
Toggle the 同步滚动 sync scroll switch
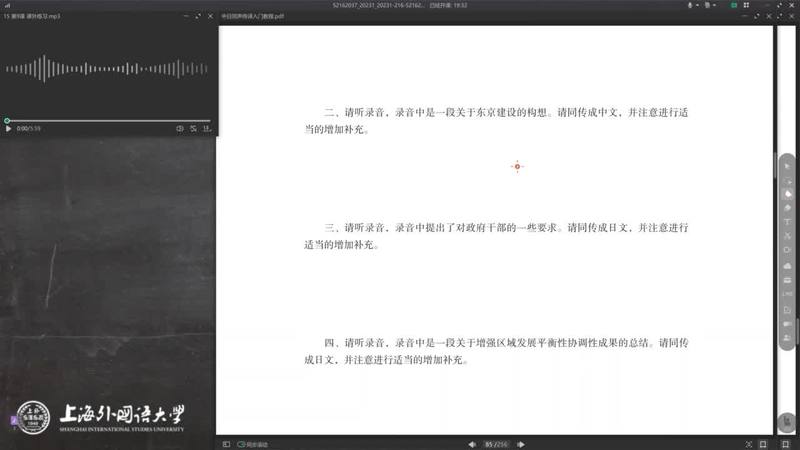click(x=240, y=444)
